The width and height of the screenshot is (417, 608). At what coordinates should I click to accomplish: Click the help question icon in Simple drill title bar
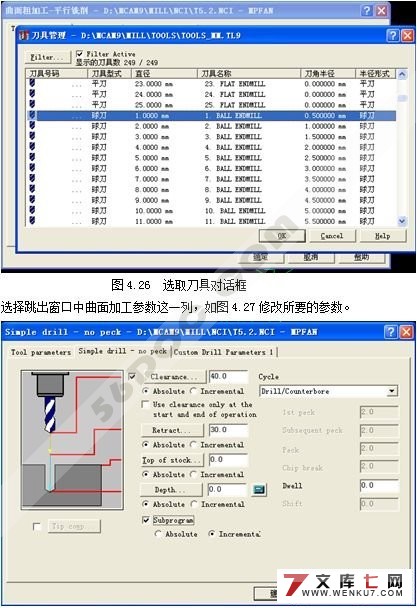click(x=391, y=332)
